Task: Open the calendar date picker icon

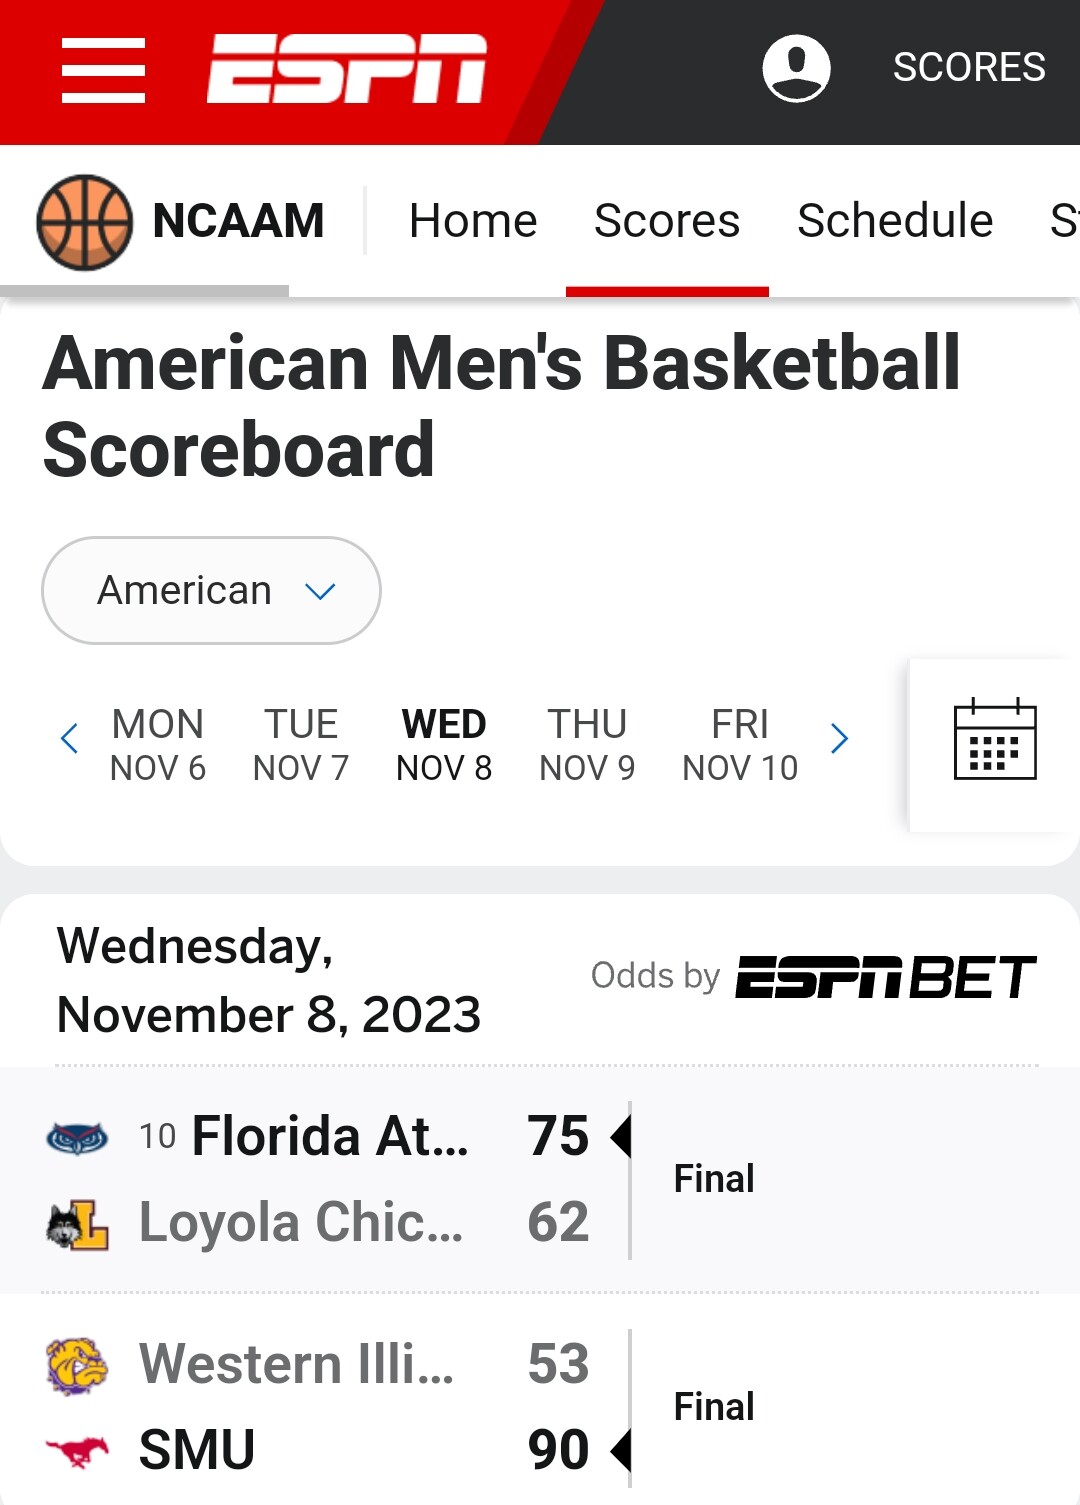Action: [995, 739]
